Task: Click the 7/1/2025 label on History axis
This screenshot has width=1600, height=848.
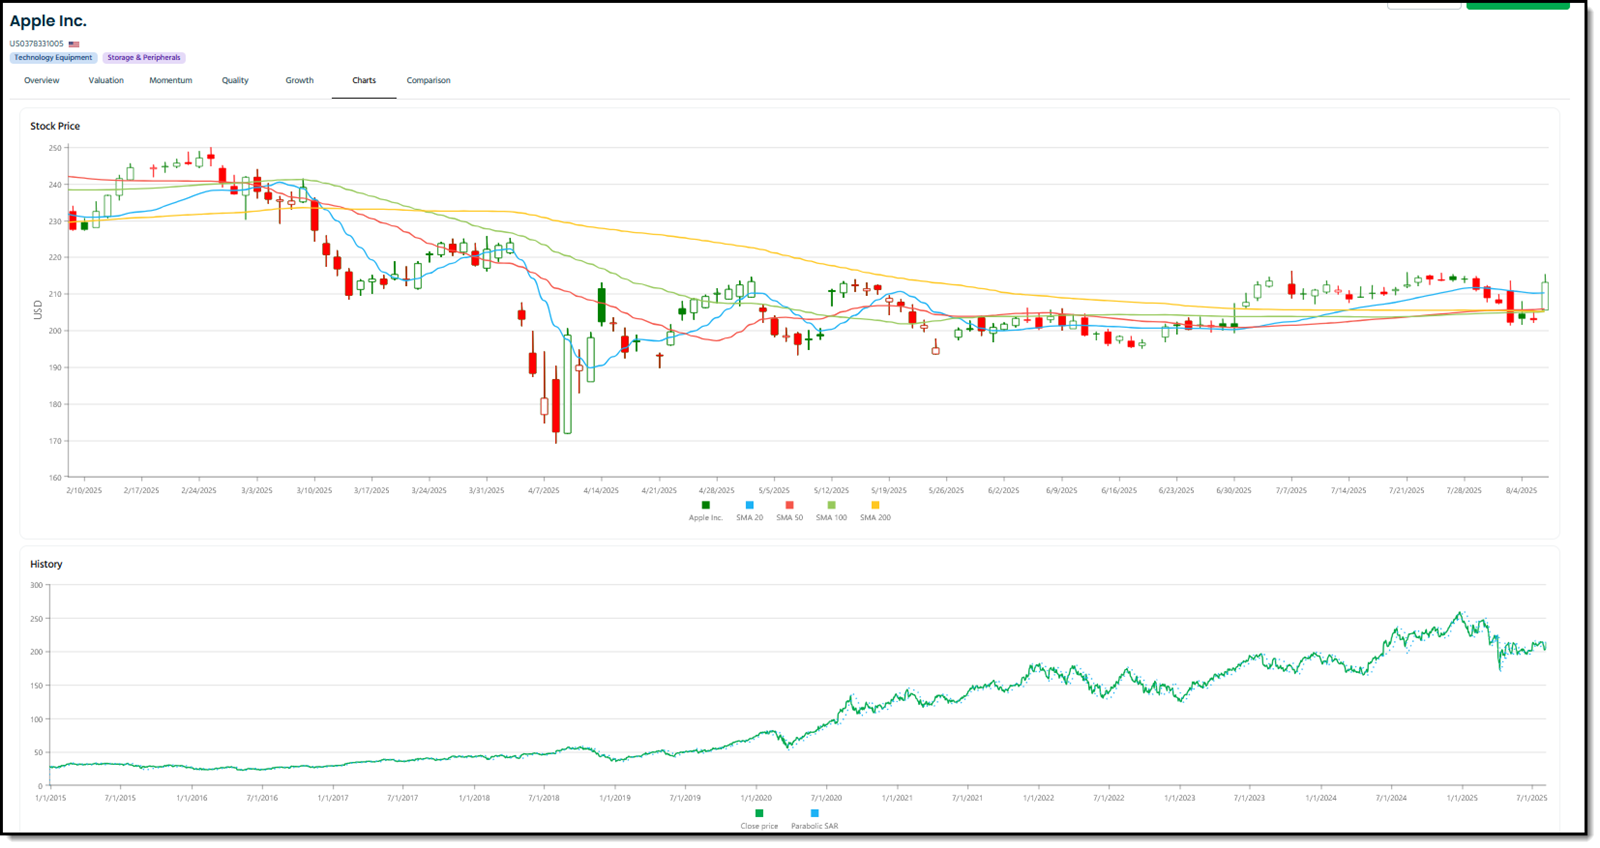Action: [1532, 798]
